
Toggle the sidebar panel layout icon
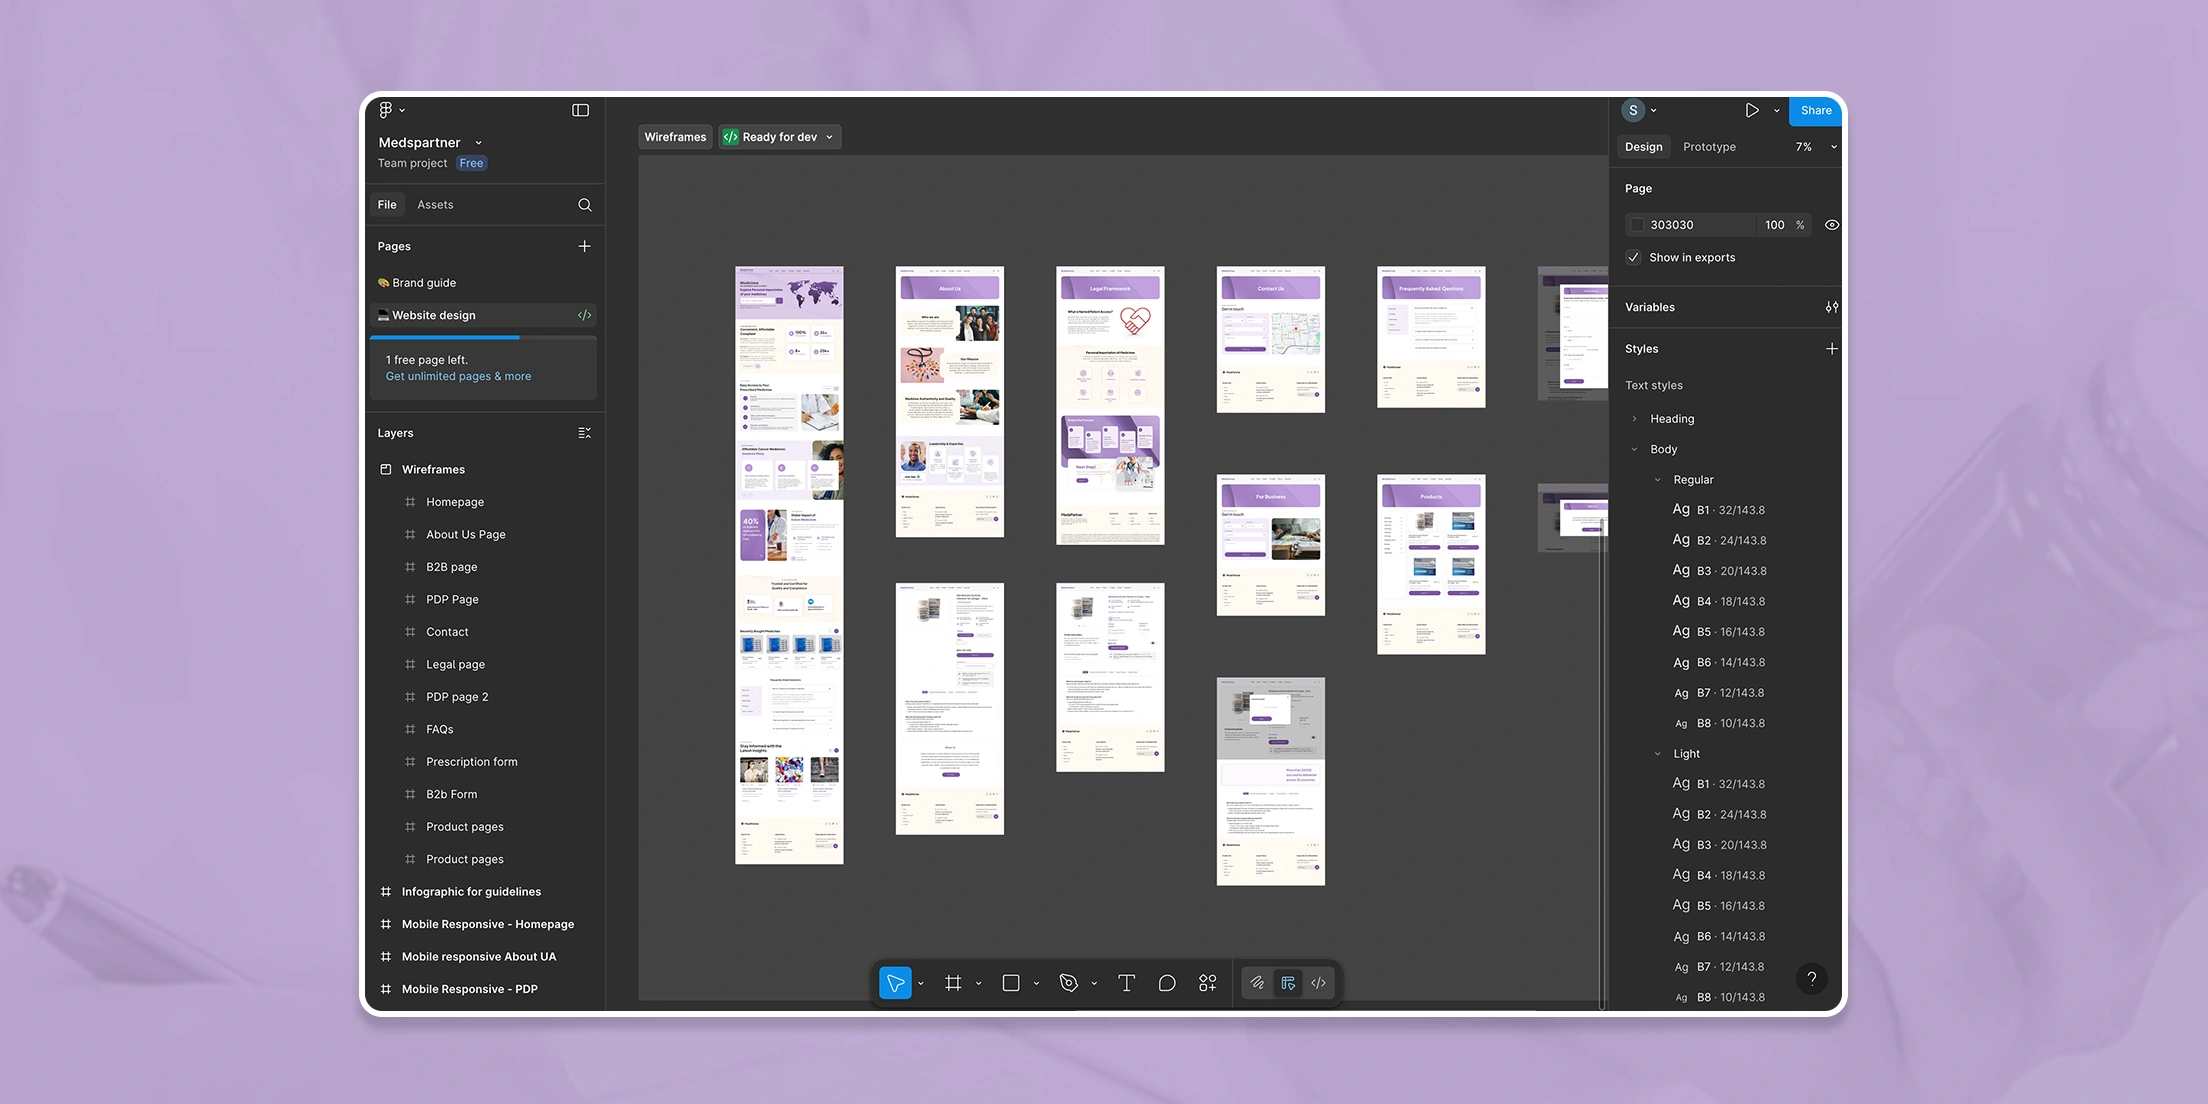[x=580, y=110]
